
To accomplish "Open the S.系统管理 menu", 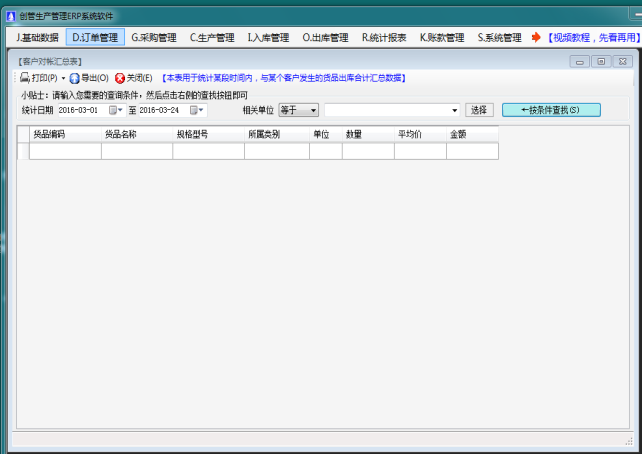I will coord(499,38).
